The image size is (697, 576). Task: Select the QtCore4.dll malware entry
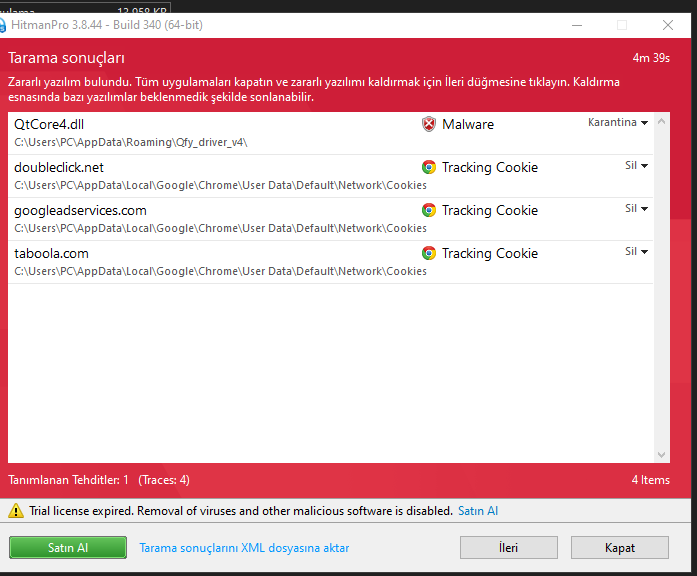pyautogui.click(x=200, y=133)
